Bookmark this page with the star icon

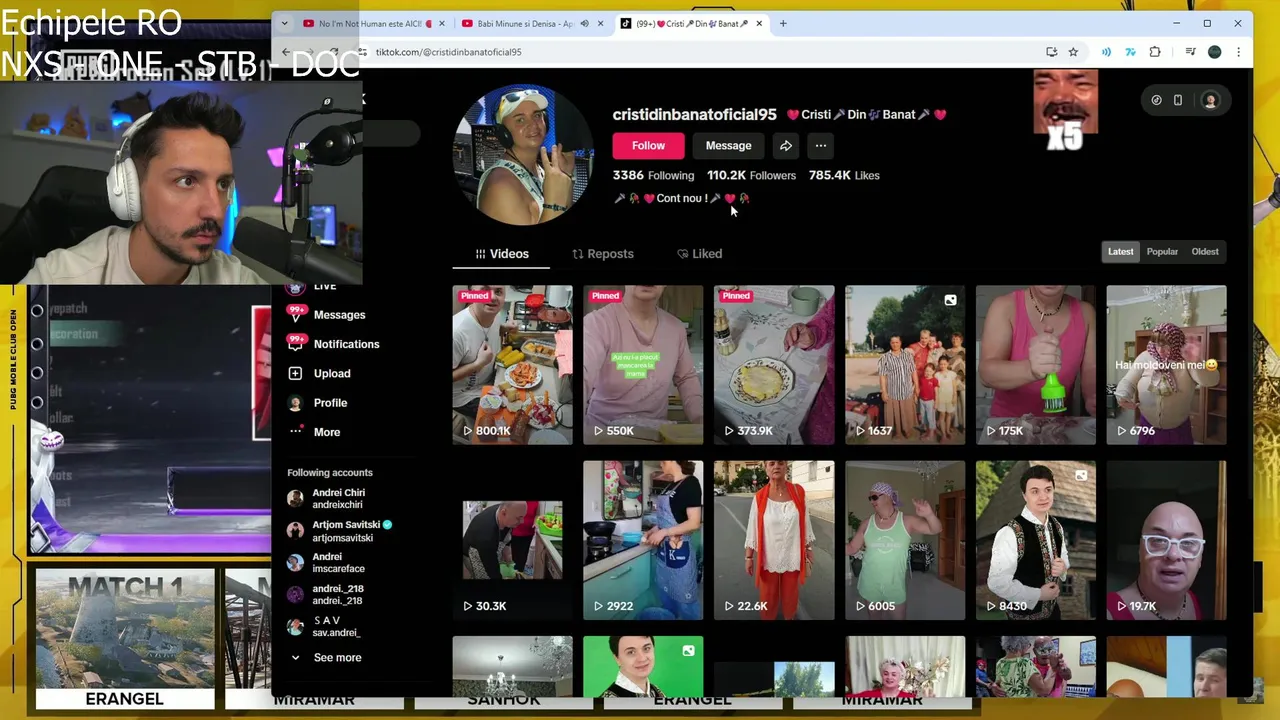1073,52
